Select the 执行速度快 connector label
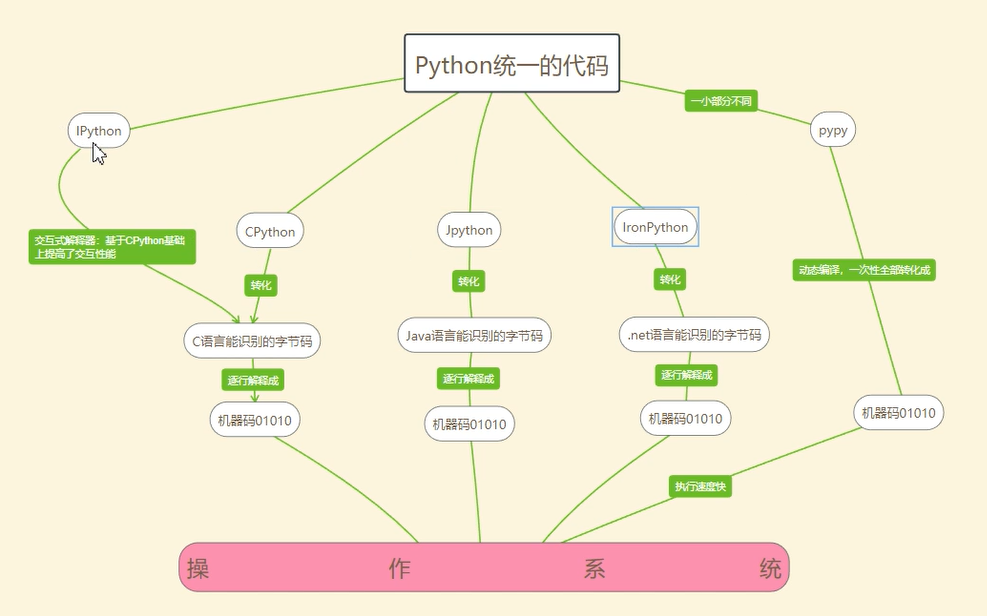987x616 pixels. pyautogui.click(x=701, y=486)
